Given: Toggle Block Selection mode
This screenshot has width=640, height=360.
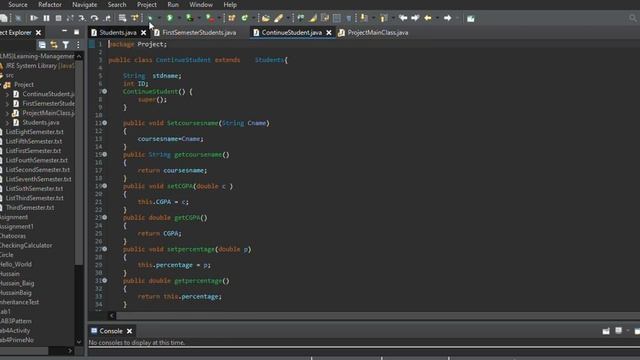Looking at the screenshot, I should (x=337, y=18).
